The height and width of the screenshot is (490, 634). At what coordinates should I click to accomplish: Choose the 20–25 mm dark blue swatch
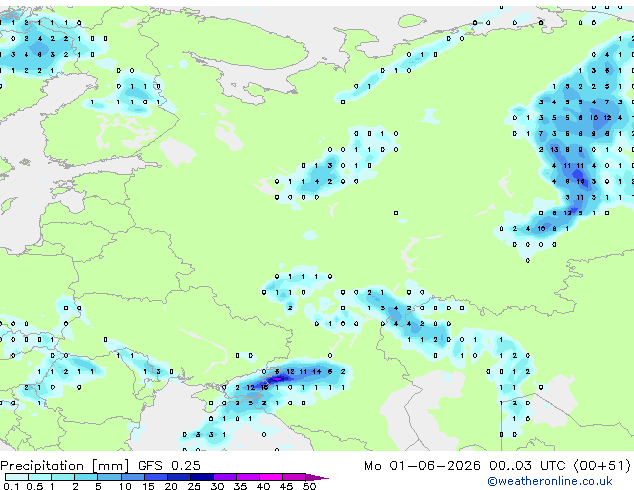(179, 477)
